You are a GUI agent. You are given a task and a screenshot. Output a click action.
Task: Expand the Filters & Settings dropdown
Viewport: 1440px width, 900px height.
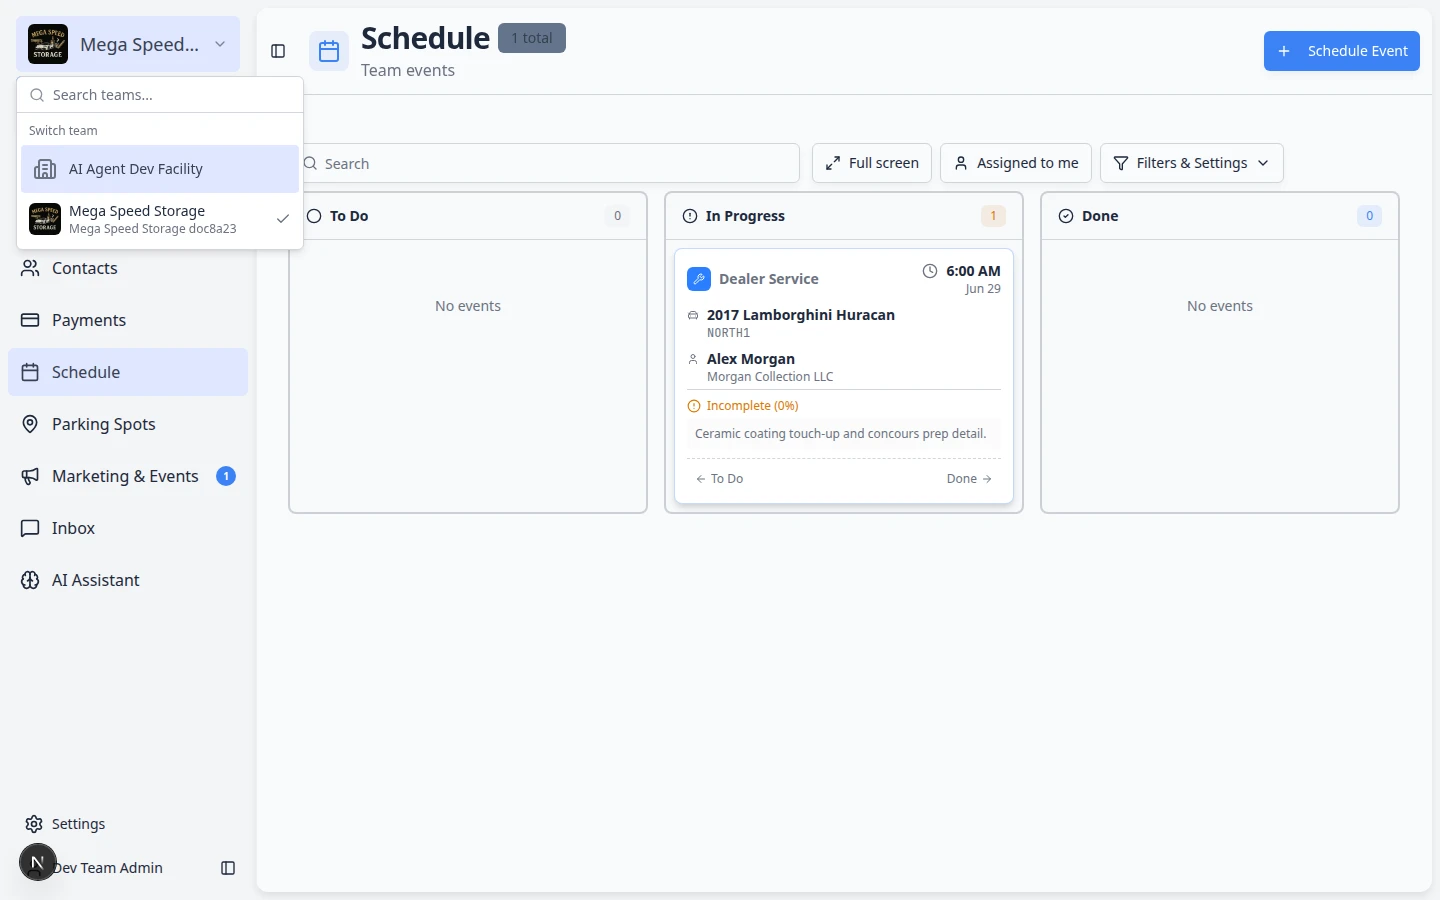(1192, 163)
